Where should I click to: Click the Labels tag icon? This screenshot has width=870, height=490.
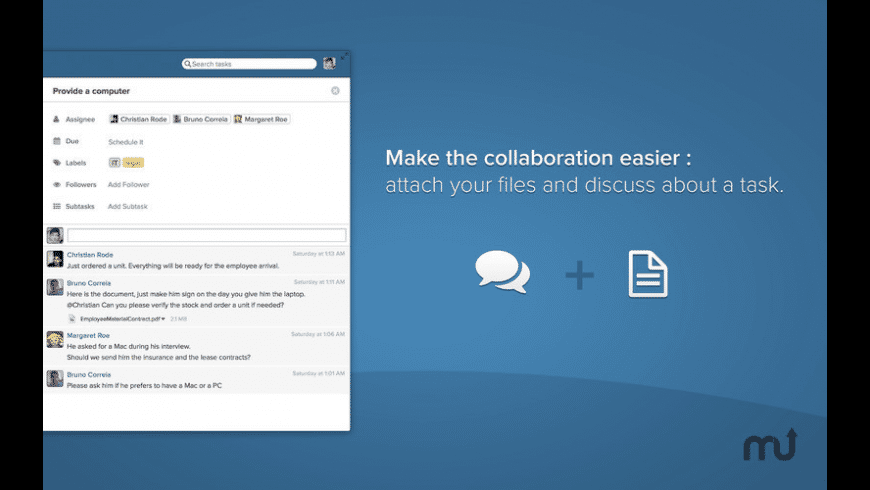(56, 163)
